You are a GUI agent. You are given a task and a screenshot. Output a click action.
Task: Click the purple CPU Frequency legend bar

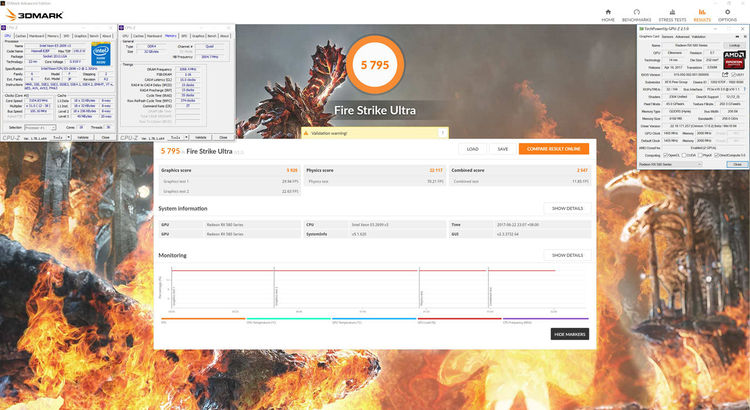546,319
